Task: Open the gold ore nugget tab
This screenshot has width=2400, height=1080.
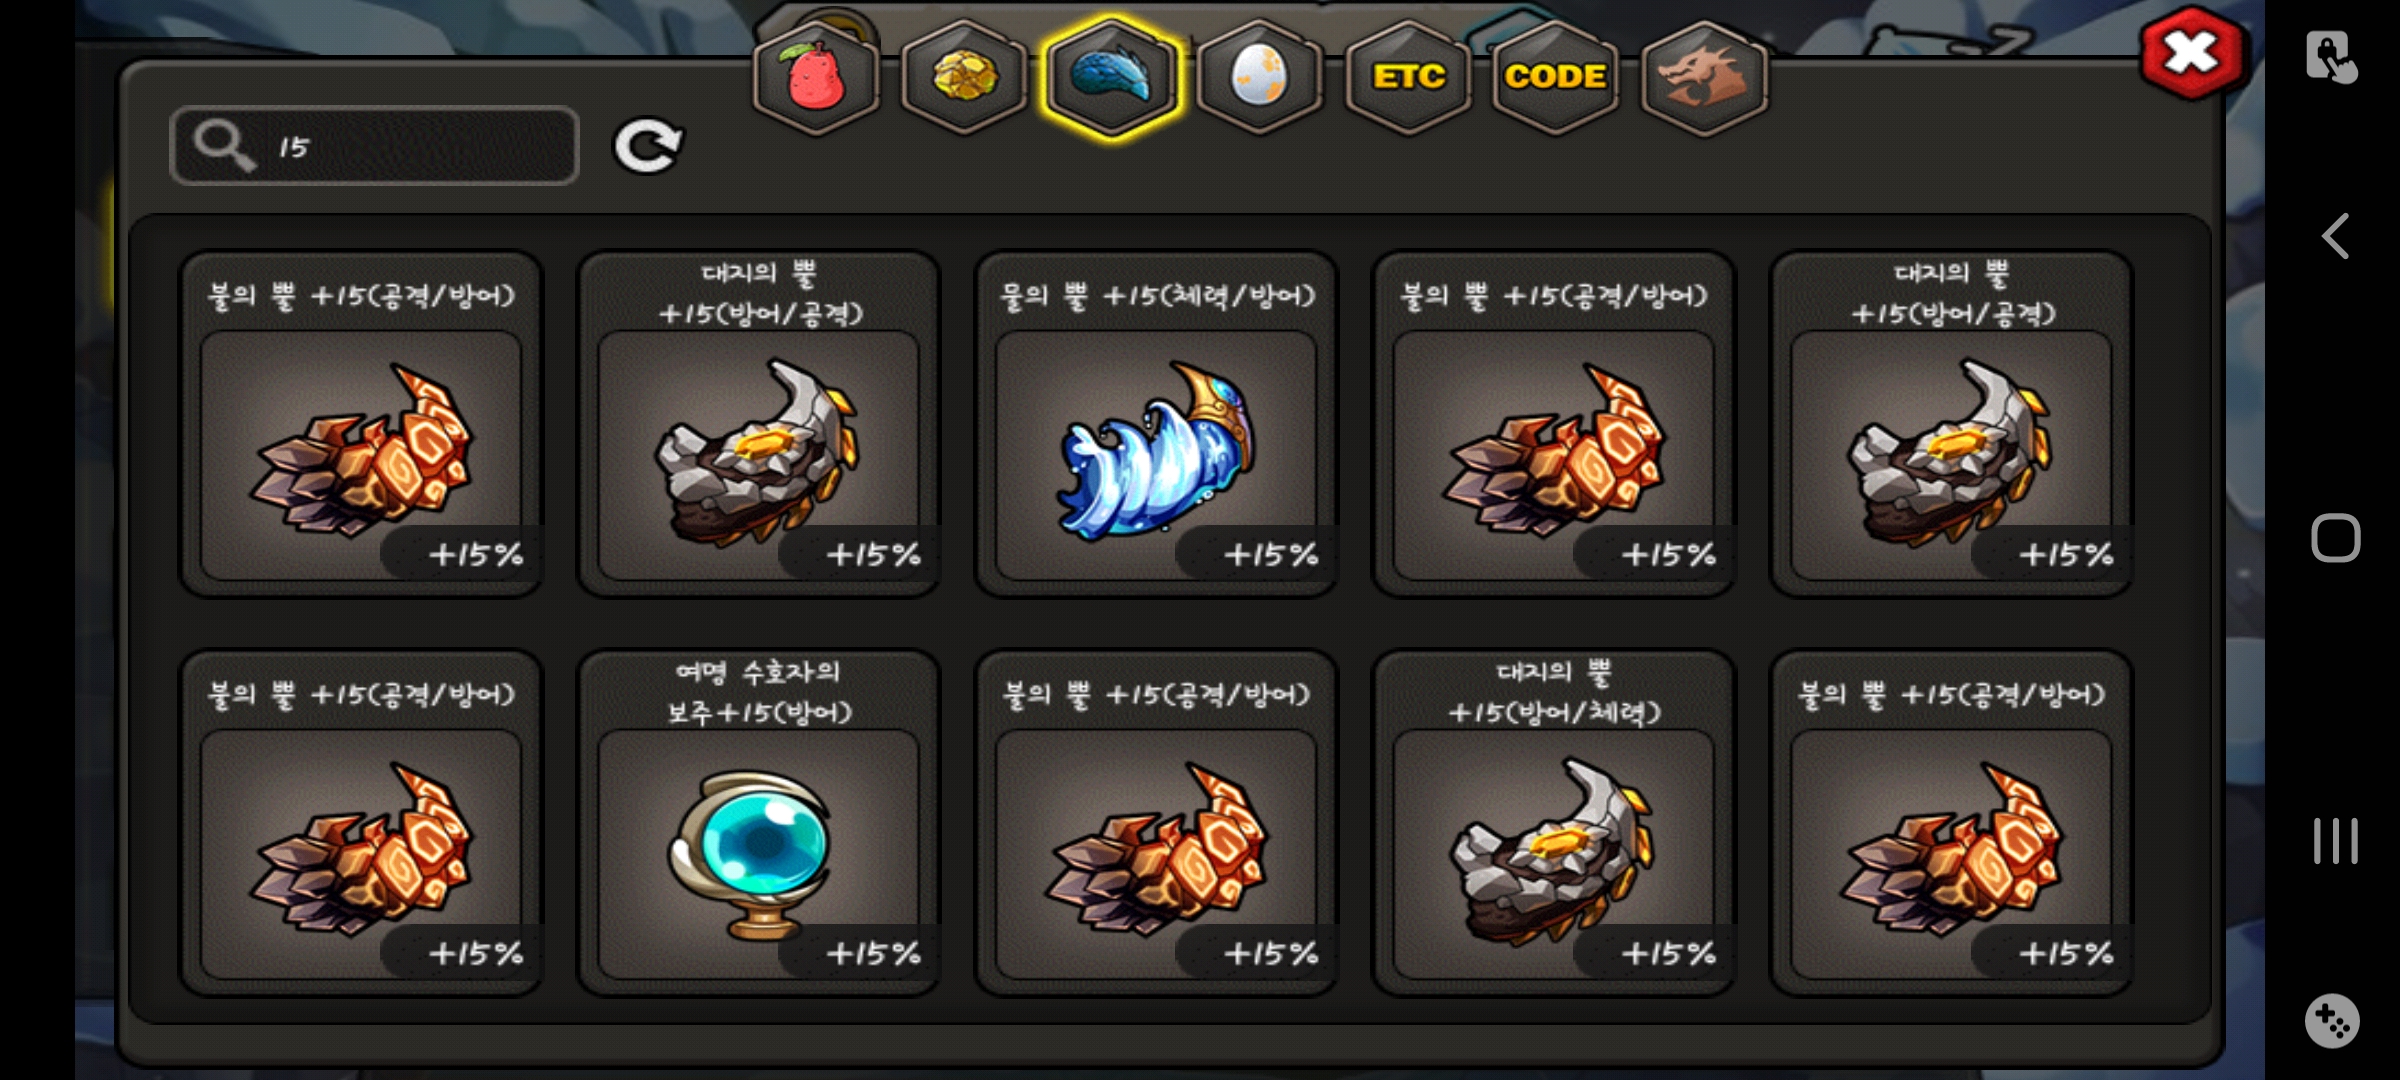Action: 964,77
